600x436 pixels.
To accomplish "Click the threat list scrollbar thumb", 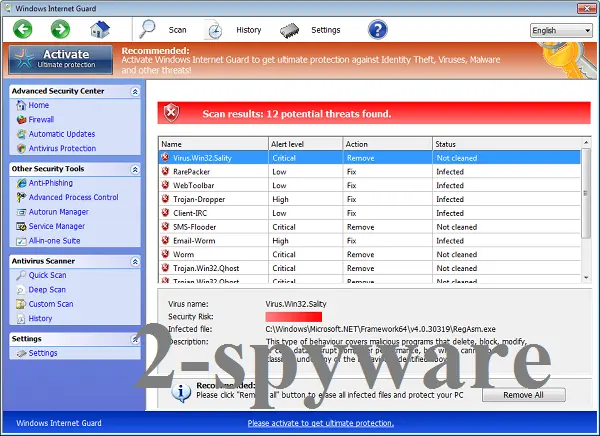I will [x=586, y=193].
